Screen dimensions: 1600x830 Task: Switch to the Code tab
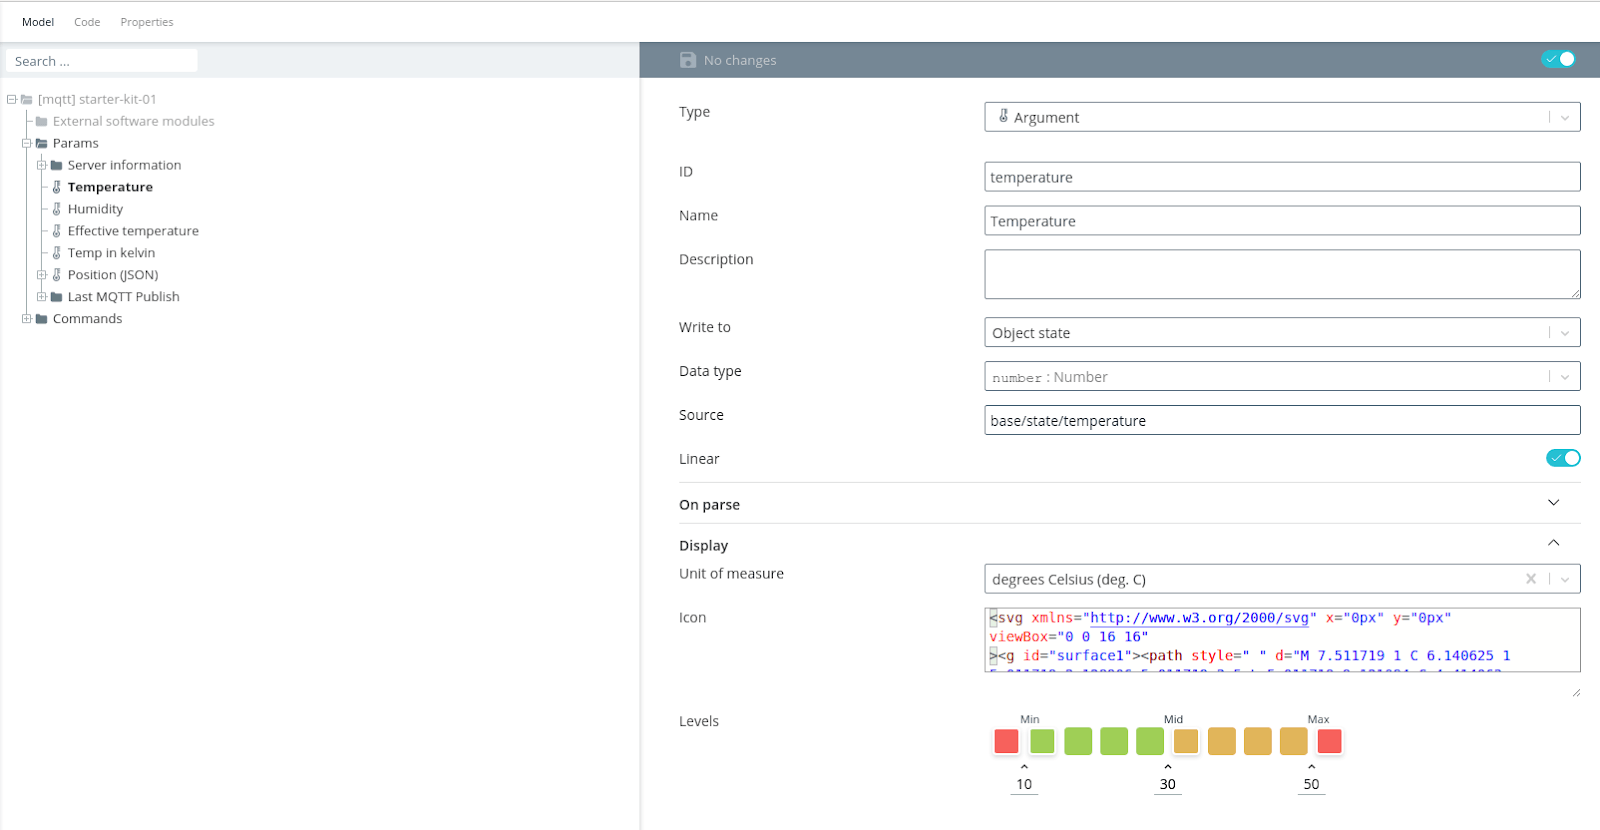87,22
